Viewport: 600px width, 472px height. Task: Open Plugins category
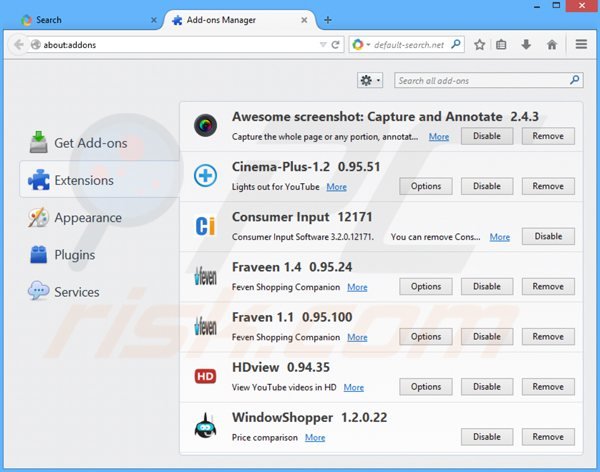pyautogui.click(x=99, y=255)
